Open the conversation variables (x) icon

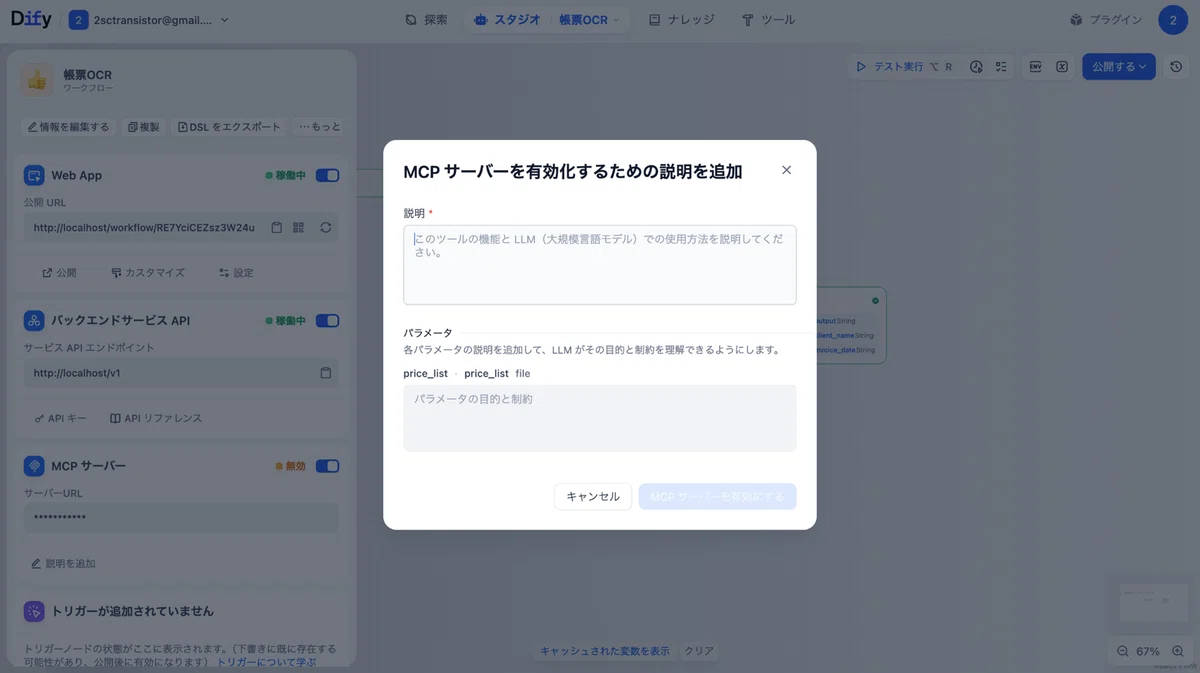pyautogui.click(x=1062, y=67)
